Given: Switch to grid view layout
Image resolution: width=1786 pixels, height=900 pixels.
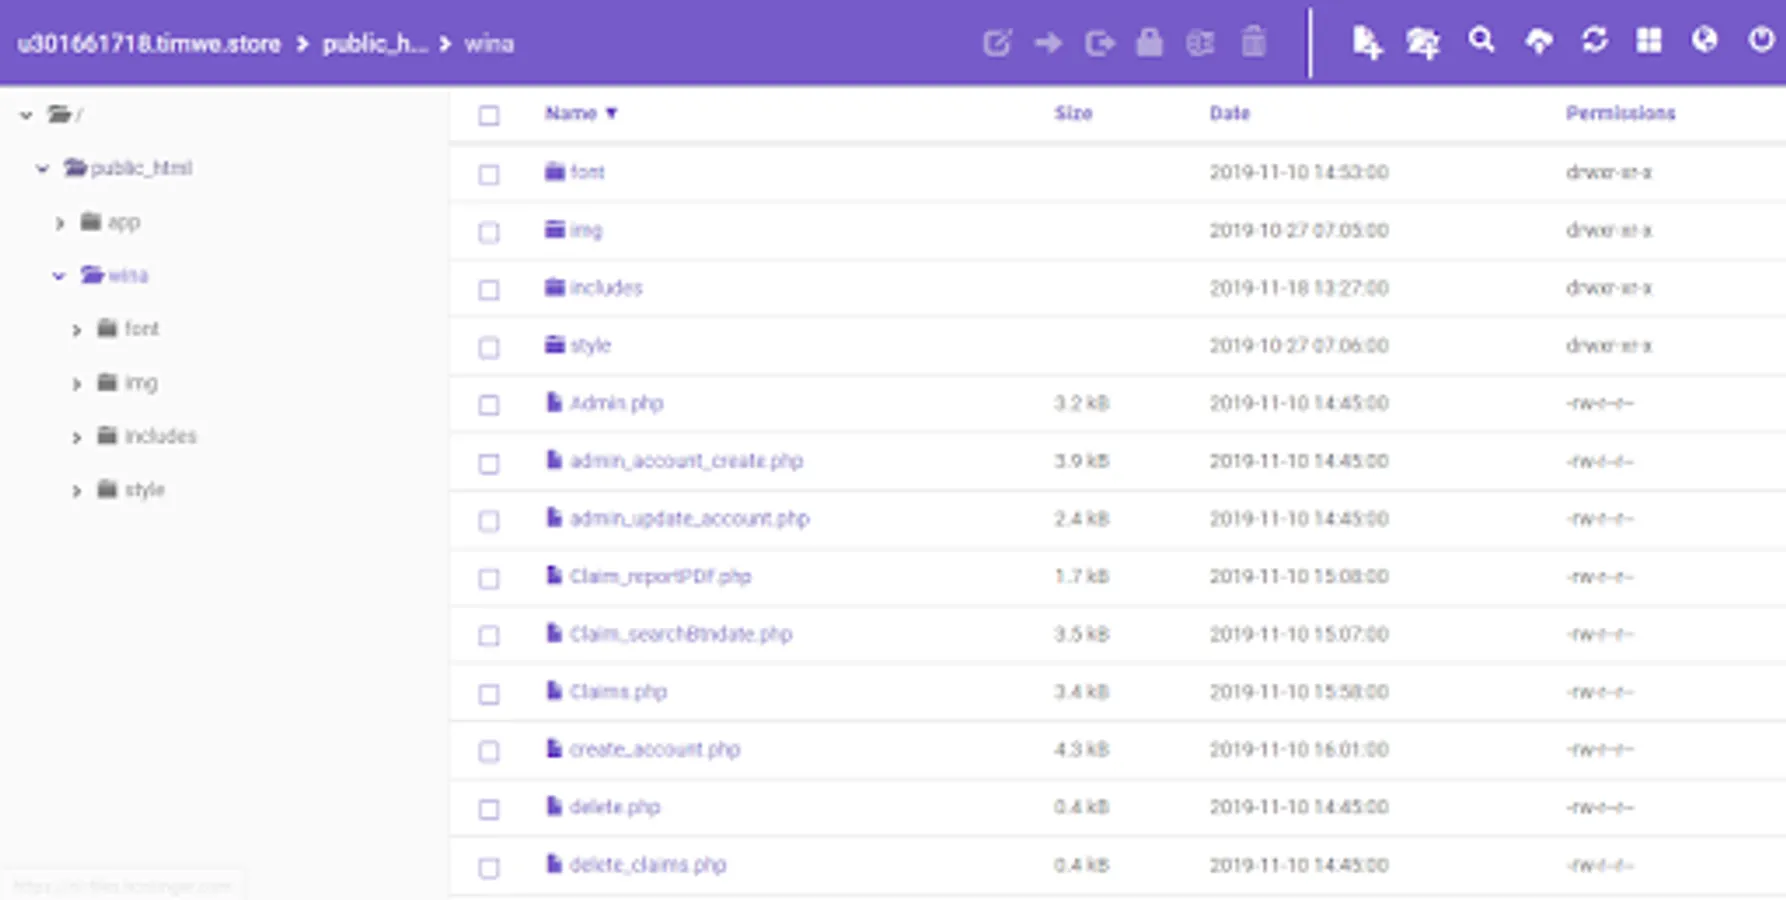Looking at the screenshot, I should (1649, 42).
